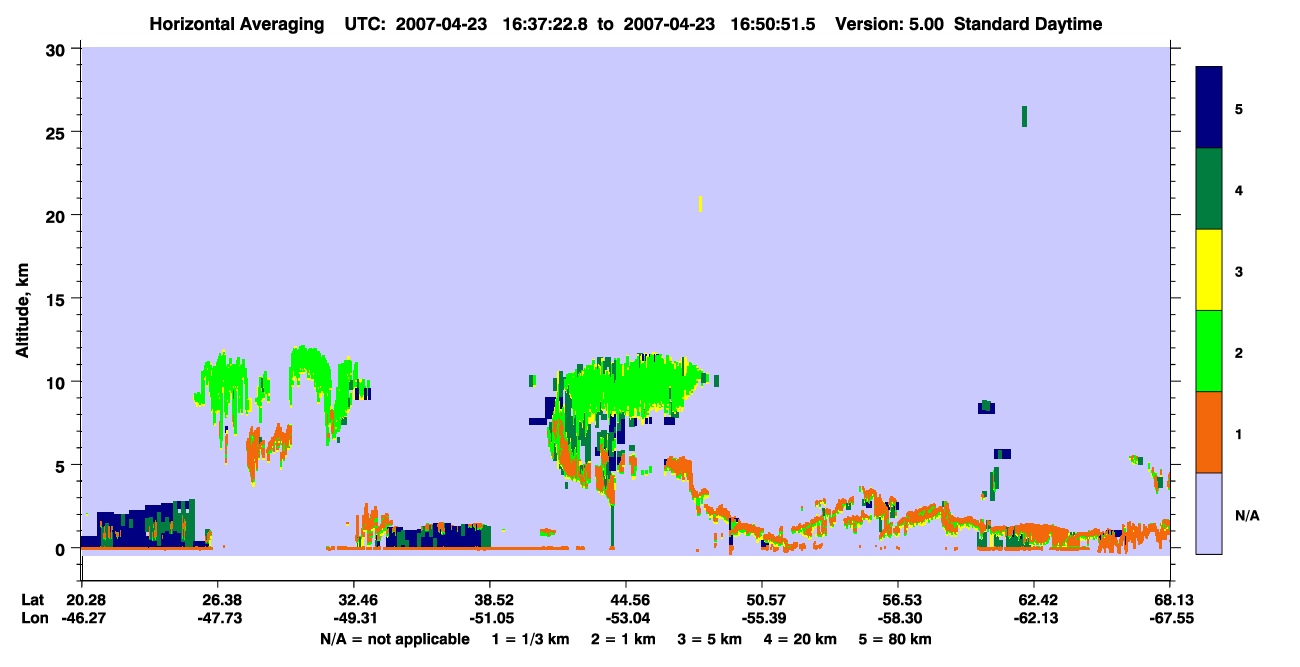Click the start time '16:37:22.8'
Screen dimensions: 1300x667
pyautogui.click(x=546, y=24)
